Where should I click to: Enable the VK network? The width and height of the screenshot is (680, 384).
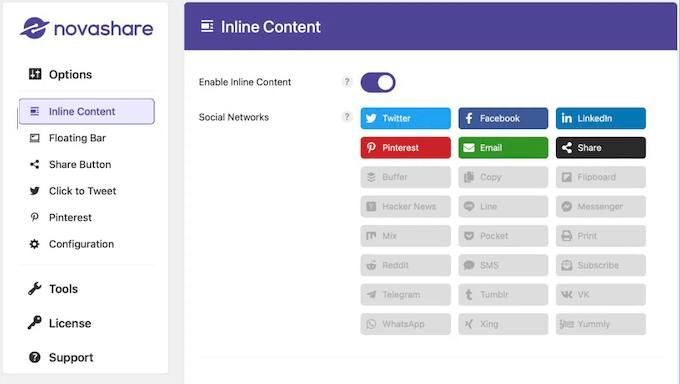pyautogui.click(x=601, y=295)
